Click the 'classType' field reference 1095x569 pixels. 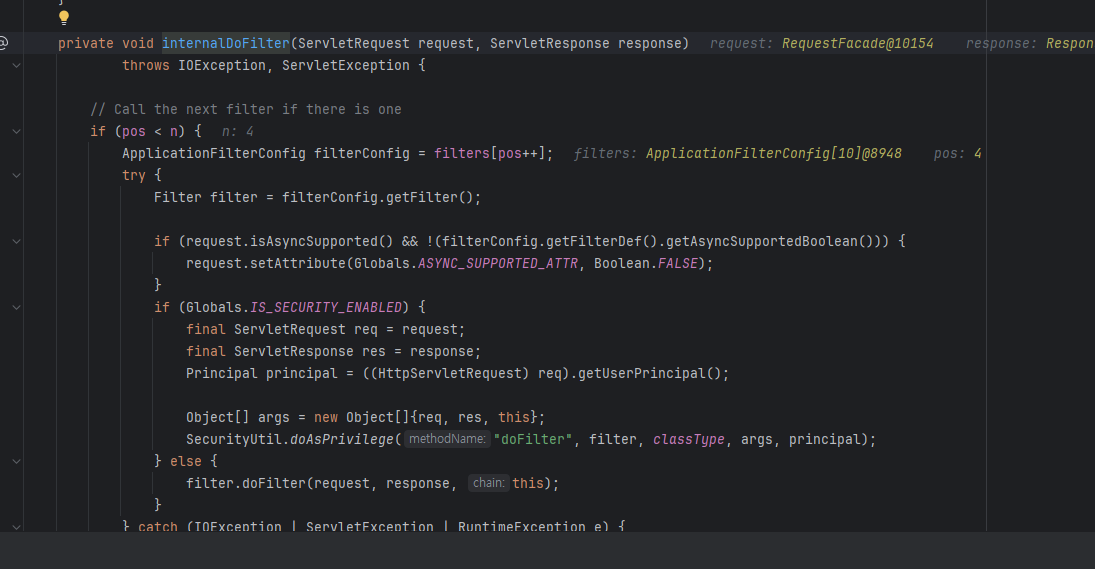coord(689,439)
